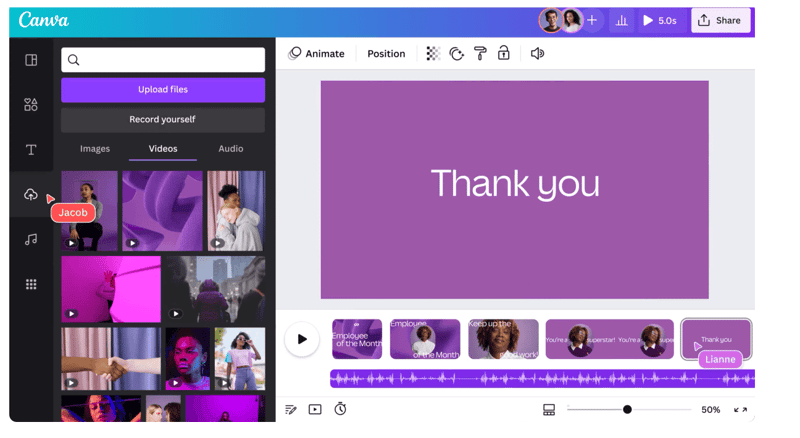This screenshot has height=438, width=800.
Task: Open the Position panel
Action: point(386,54)
